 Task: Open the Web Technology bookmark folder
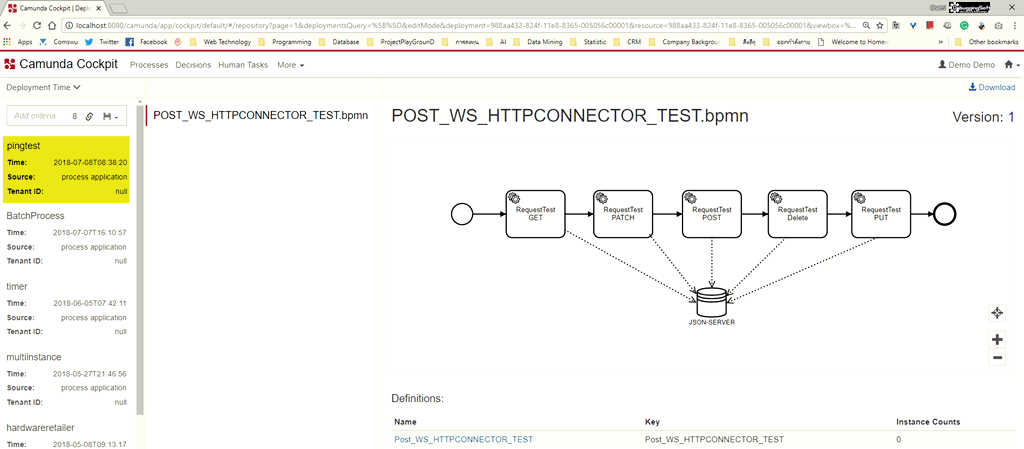tap(222, 41)
